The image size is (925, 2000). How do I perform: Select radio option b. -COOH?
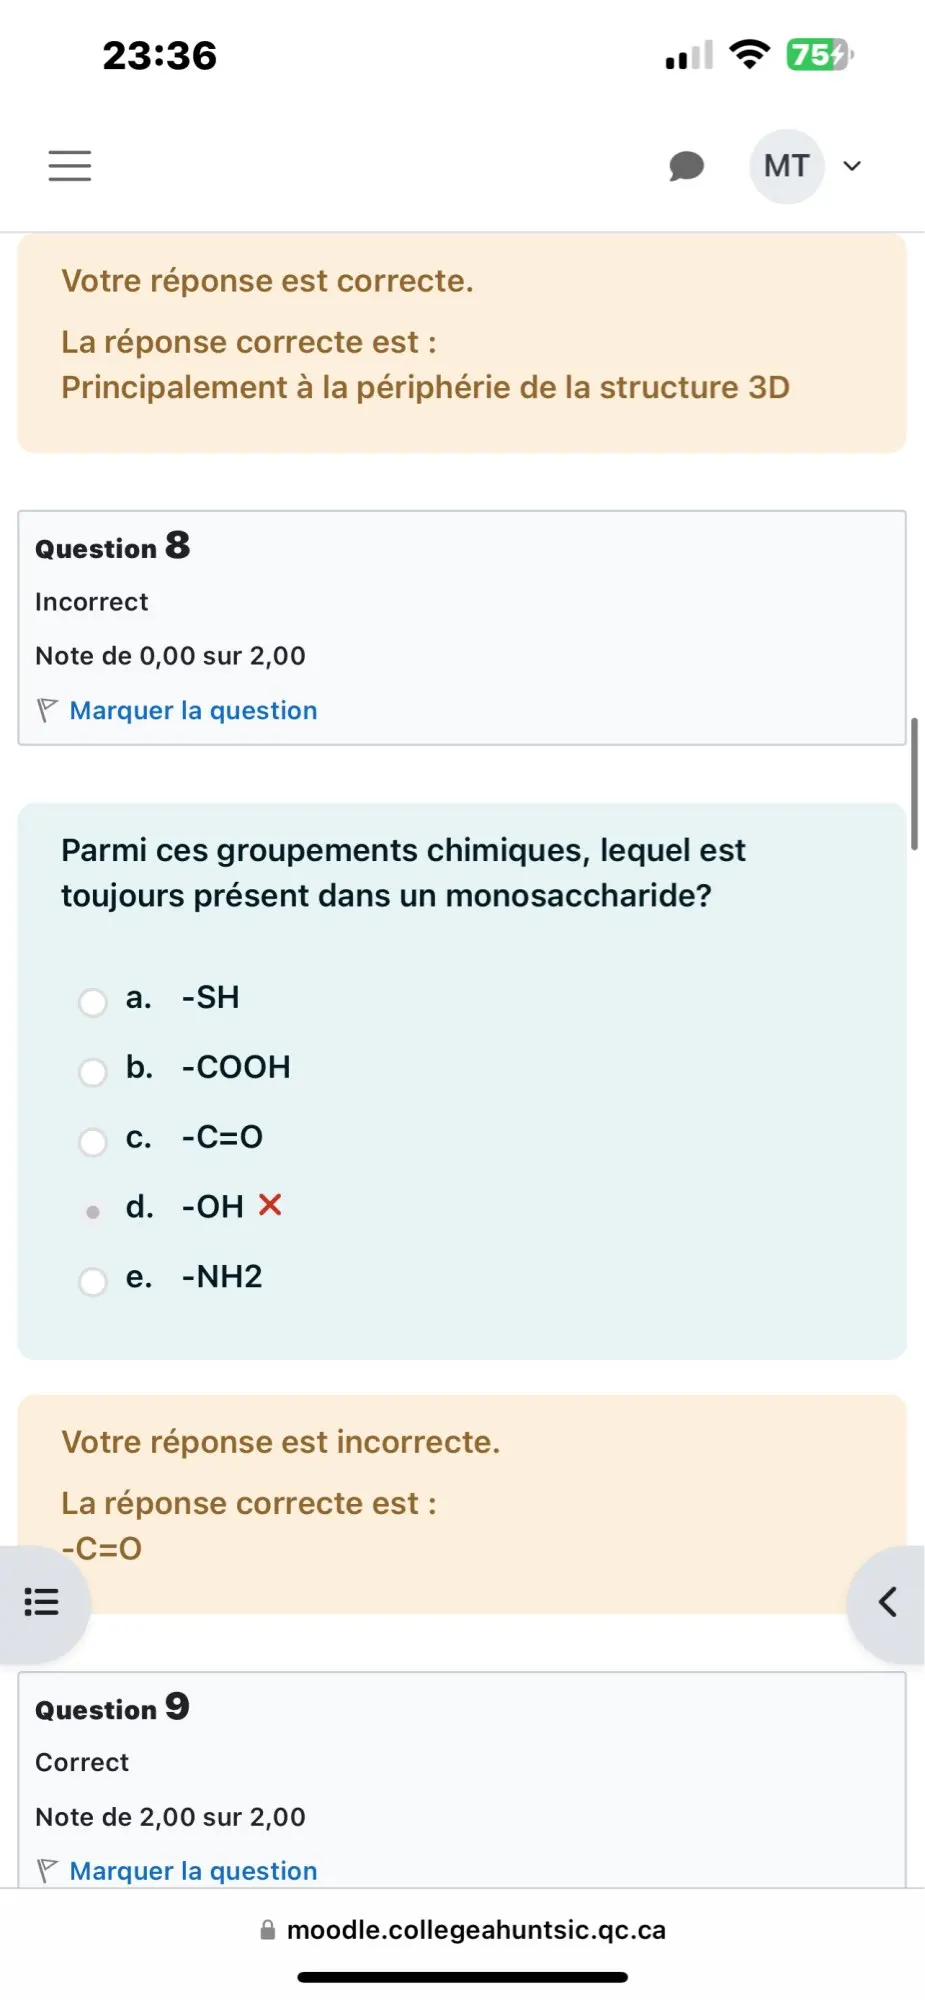click(93, 1071)
